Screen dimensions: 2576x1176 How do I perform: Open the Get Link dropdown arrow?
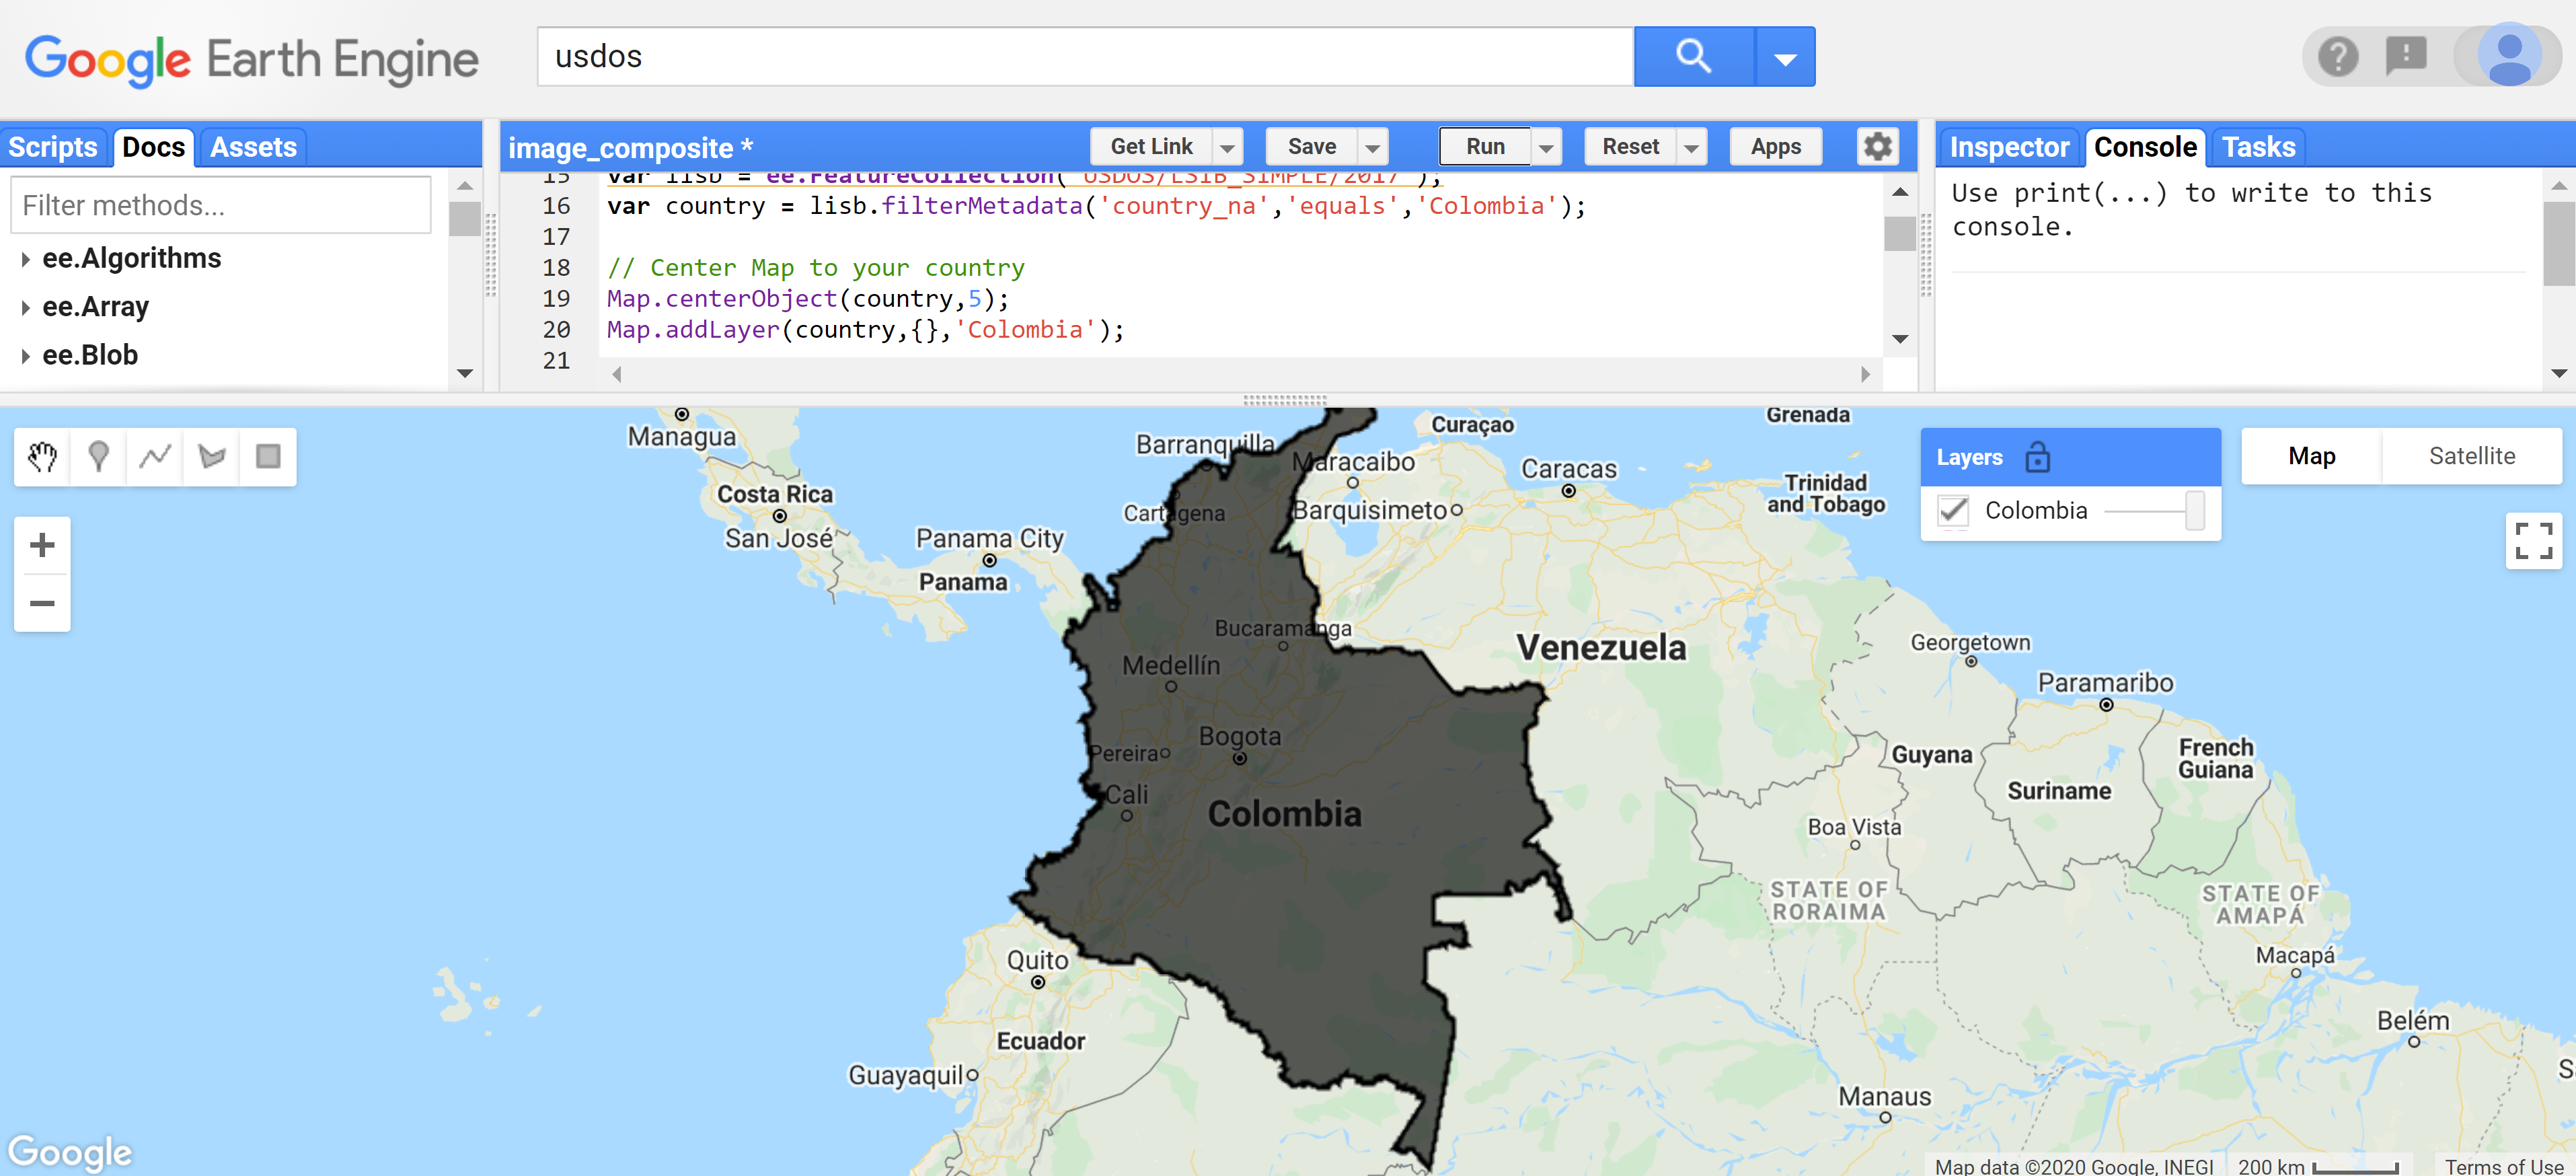1227,148
